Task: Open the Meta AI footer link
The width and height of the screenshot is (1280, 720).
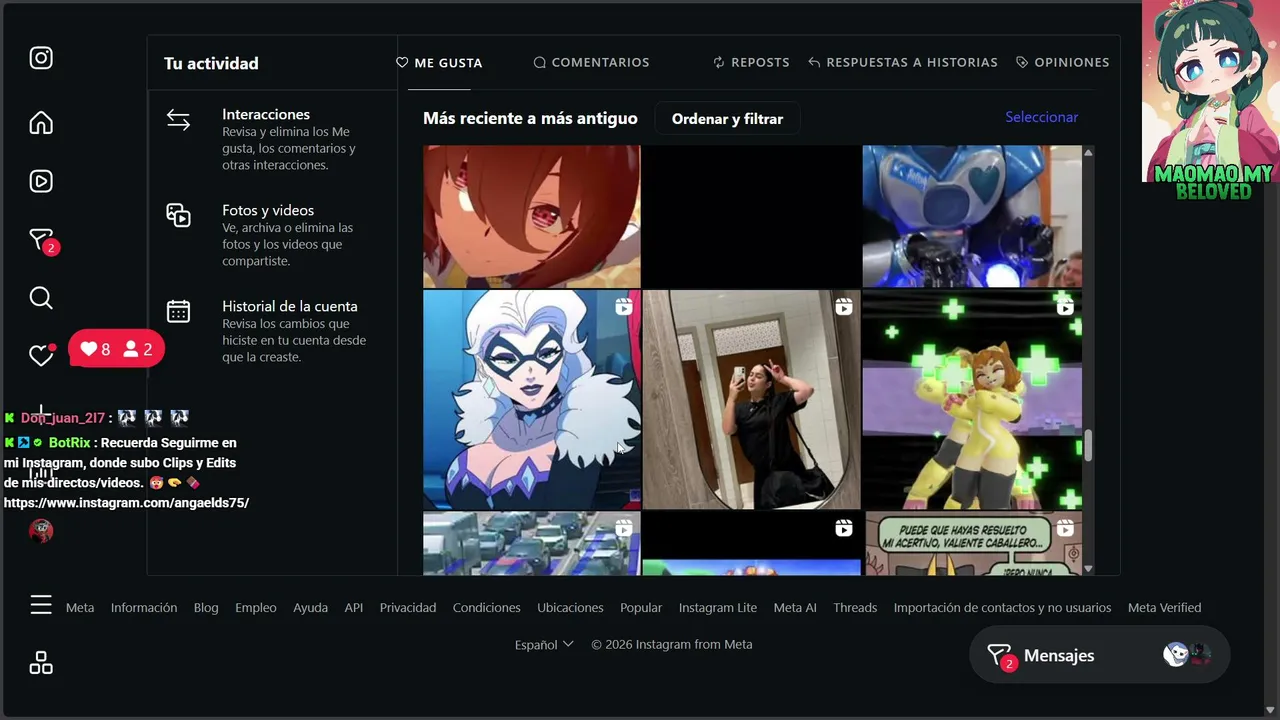Action: (795, 608)
